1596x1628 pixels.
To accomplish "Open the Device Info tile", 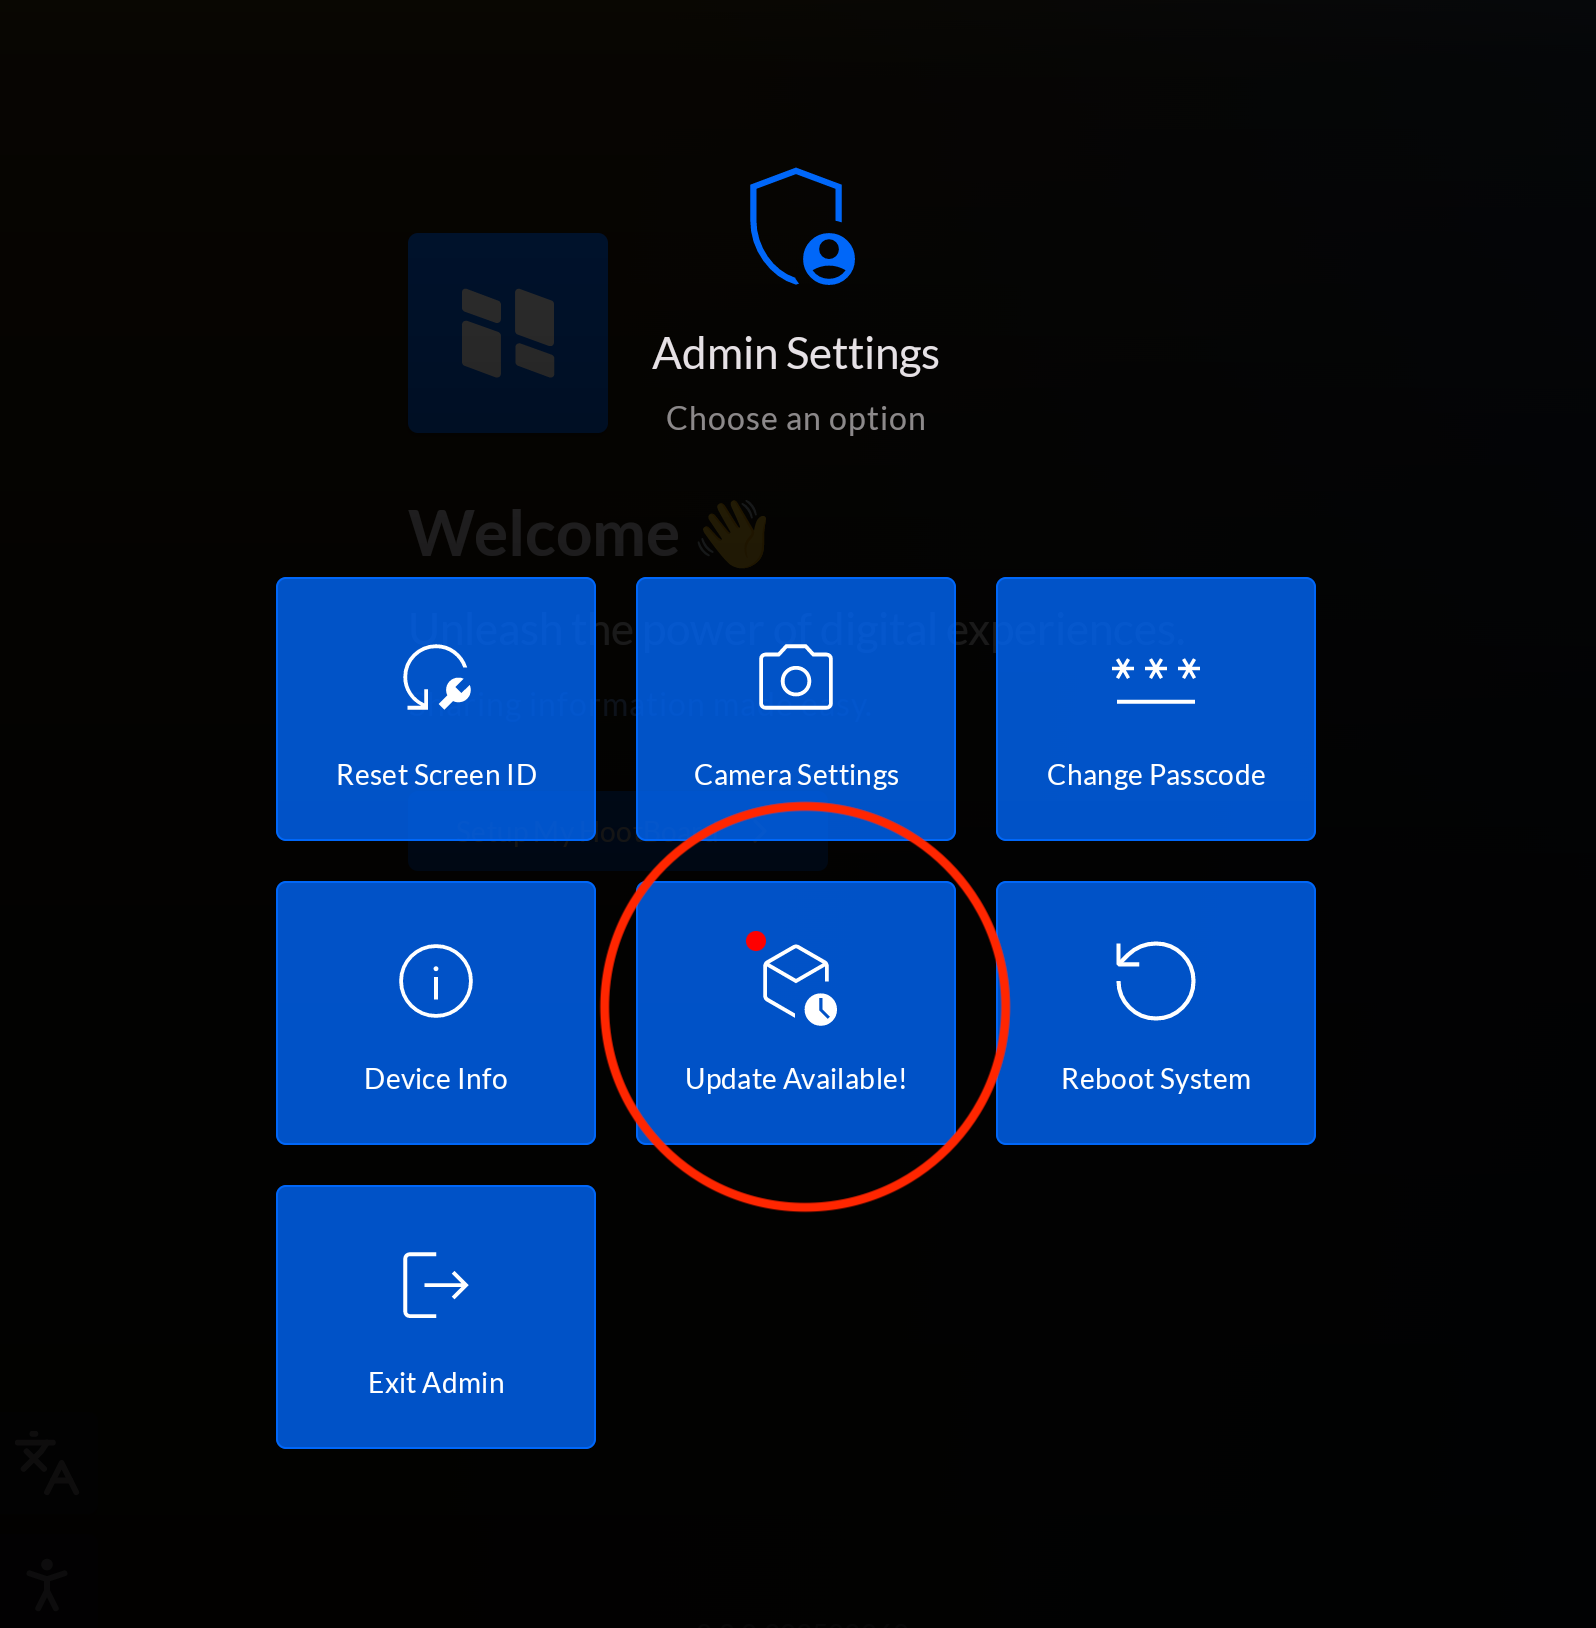I will coord(436,1013).
